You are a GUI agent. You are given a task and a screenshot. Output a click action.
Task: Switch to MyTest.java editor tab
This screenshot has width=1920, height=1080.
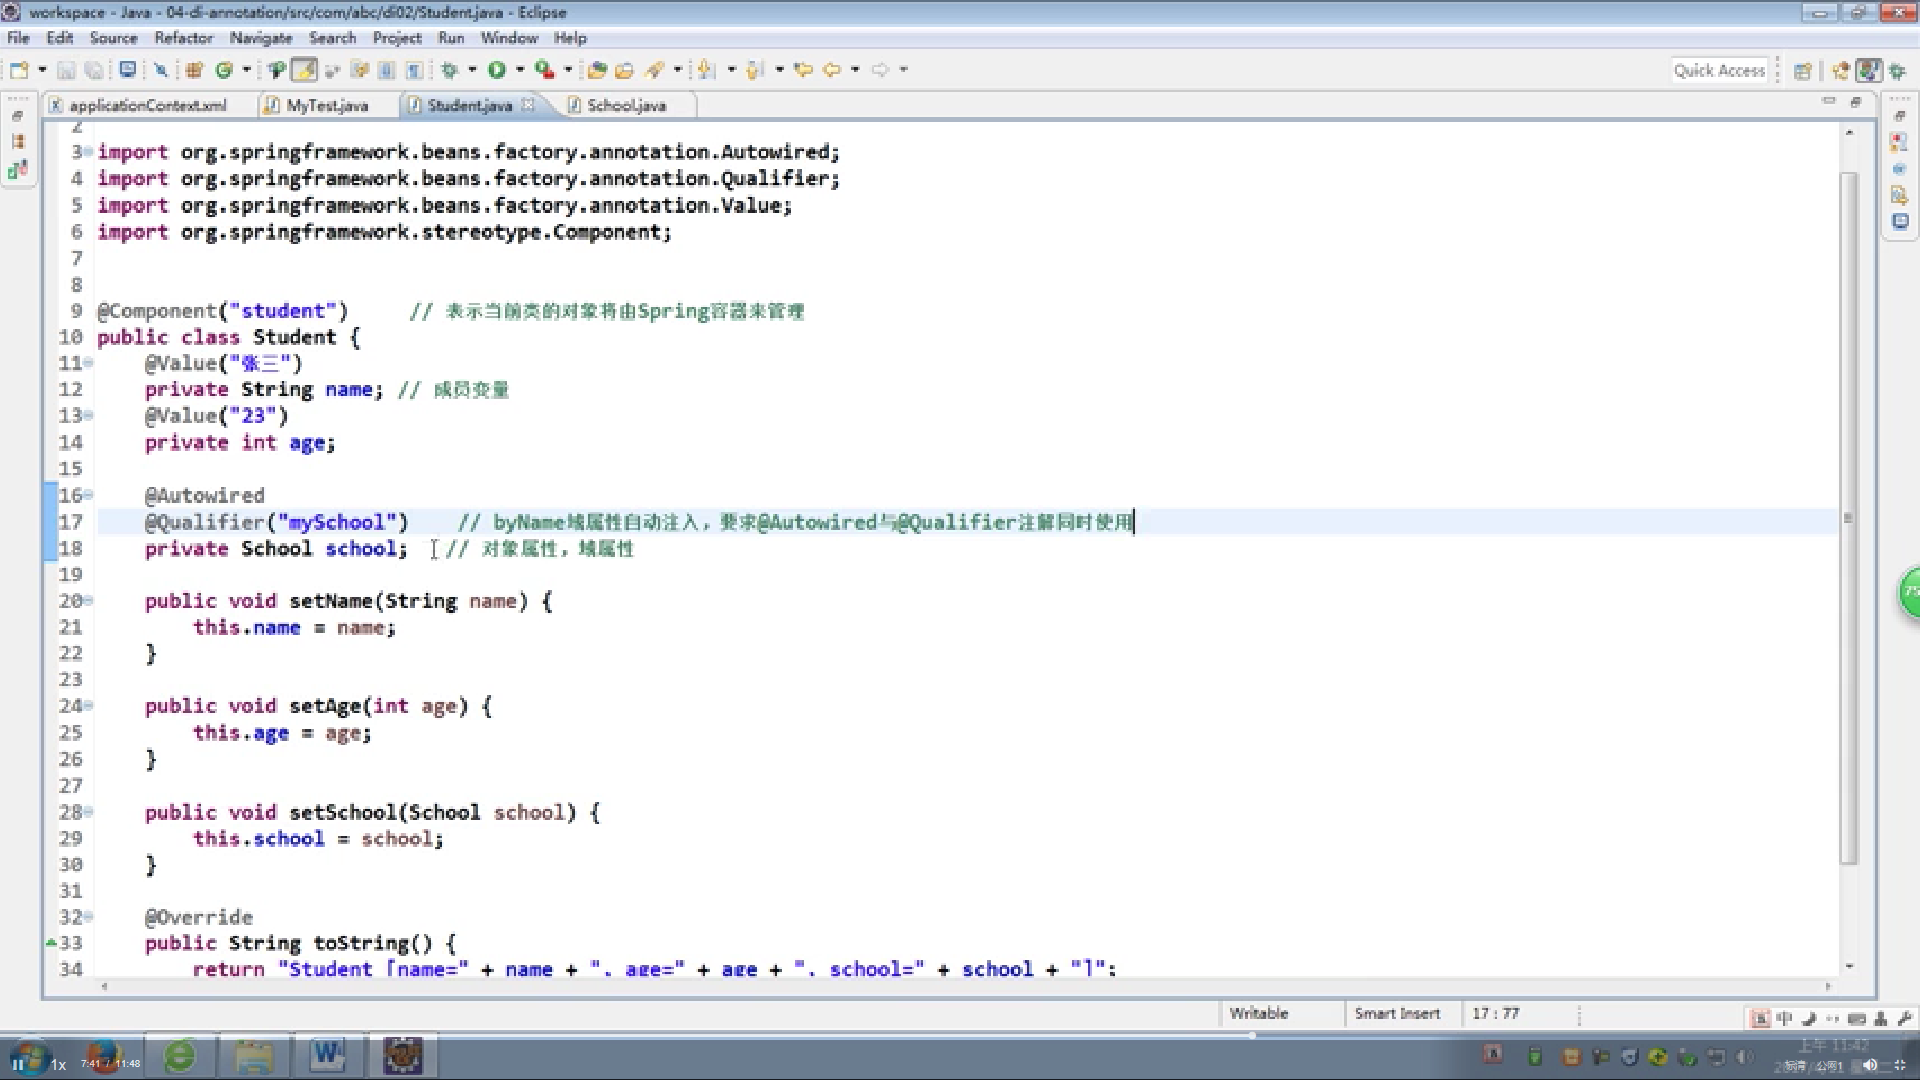coord(327,105)
